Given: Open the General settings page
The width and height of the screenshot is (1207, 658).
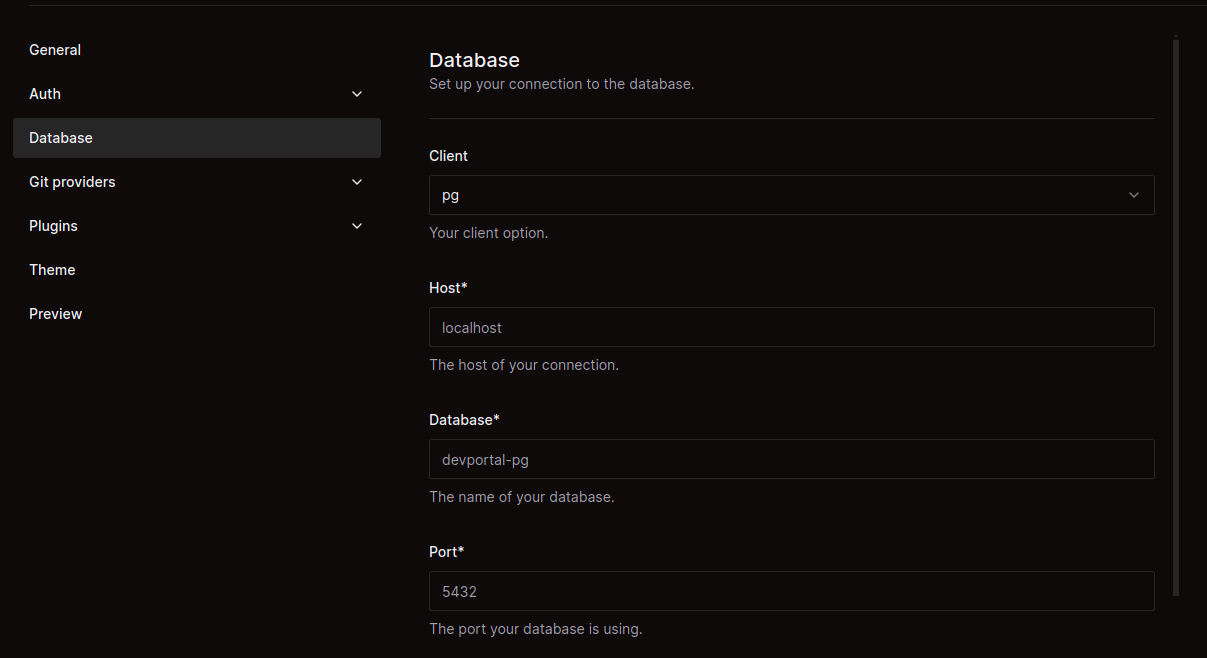Looking at the screenshot, I should [x=55, y=50].
